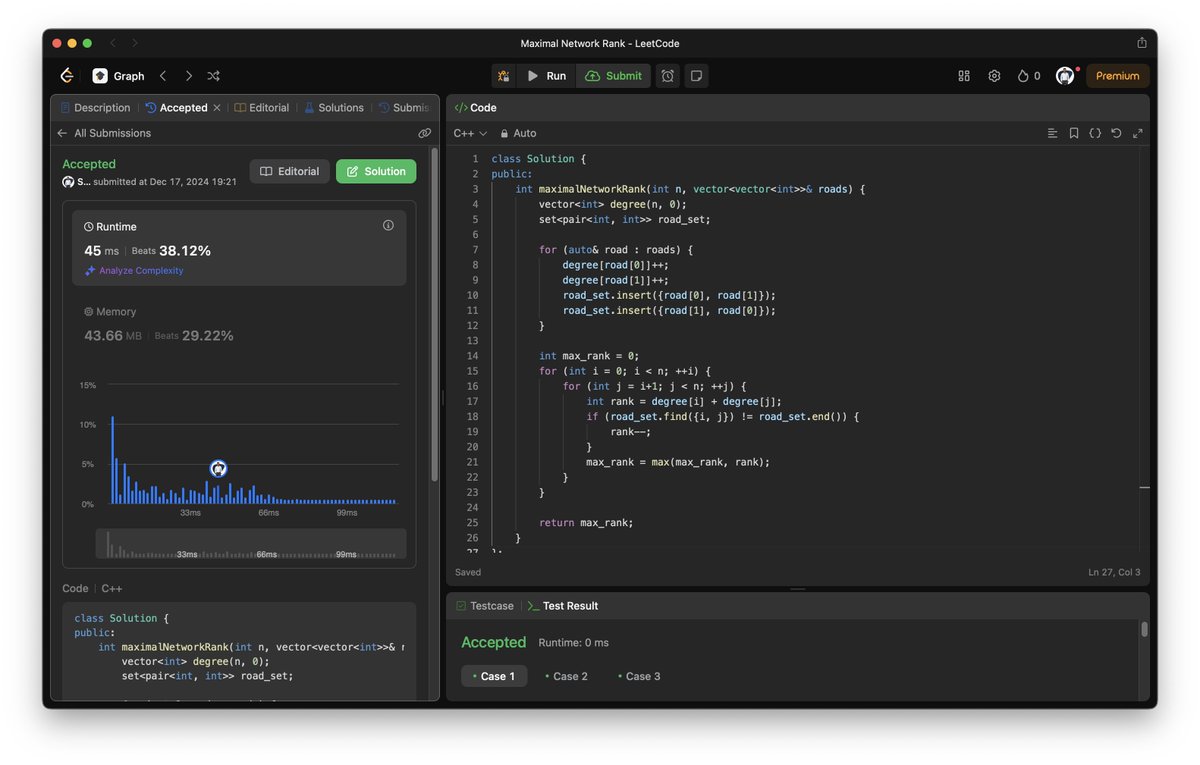Click the 'Ln 27, Col 3' status text
Image resolution: width=1200 pixels, height=765 pixels.
[x=1114, y=573]
